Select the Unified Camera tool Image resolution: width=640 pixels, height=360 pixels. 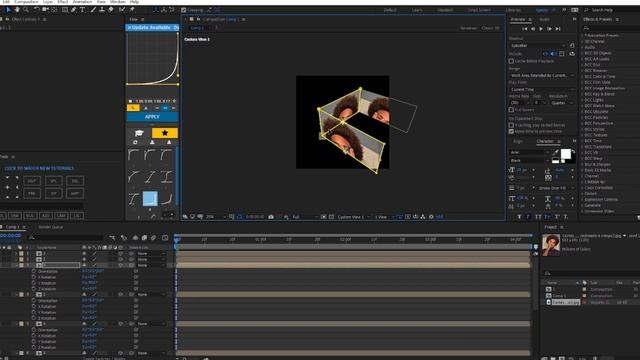[45, 9]
